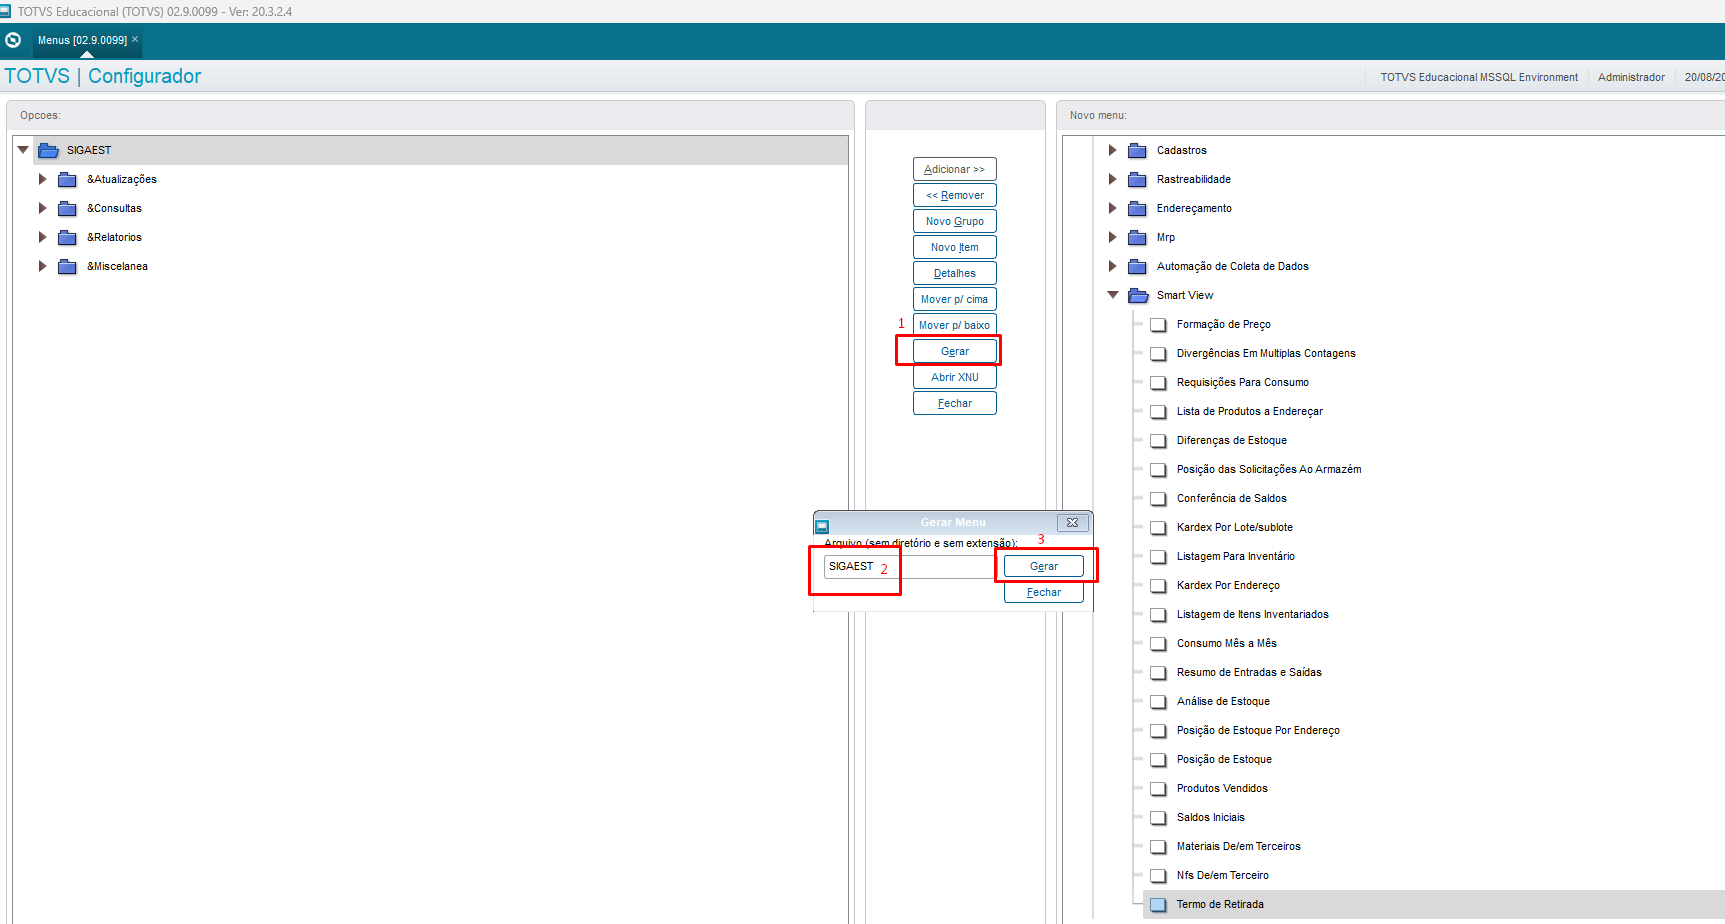Click the Endereçamento folder icon
The height and width of the screenshot is (924, 1725).
coord(1137,208)
